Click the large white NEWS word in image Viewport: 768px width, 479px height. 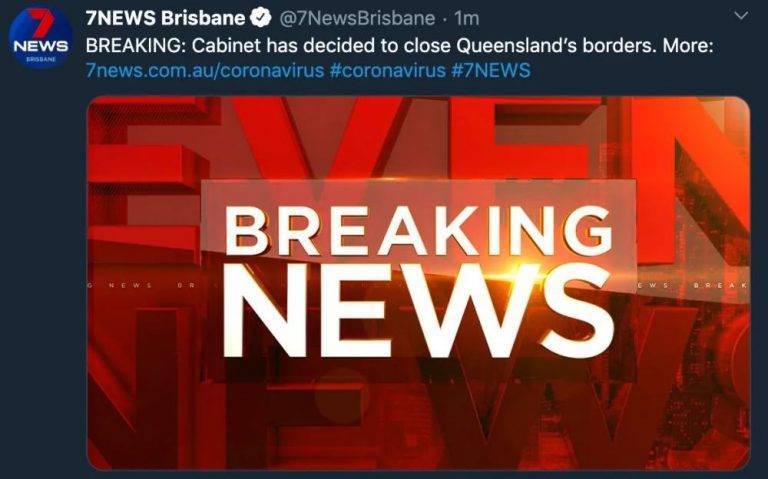pos(419,311)
